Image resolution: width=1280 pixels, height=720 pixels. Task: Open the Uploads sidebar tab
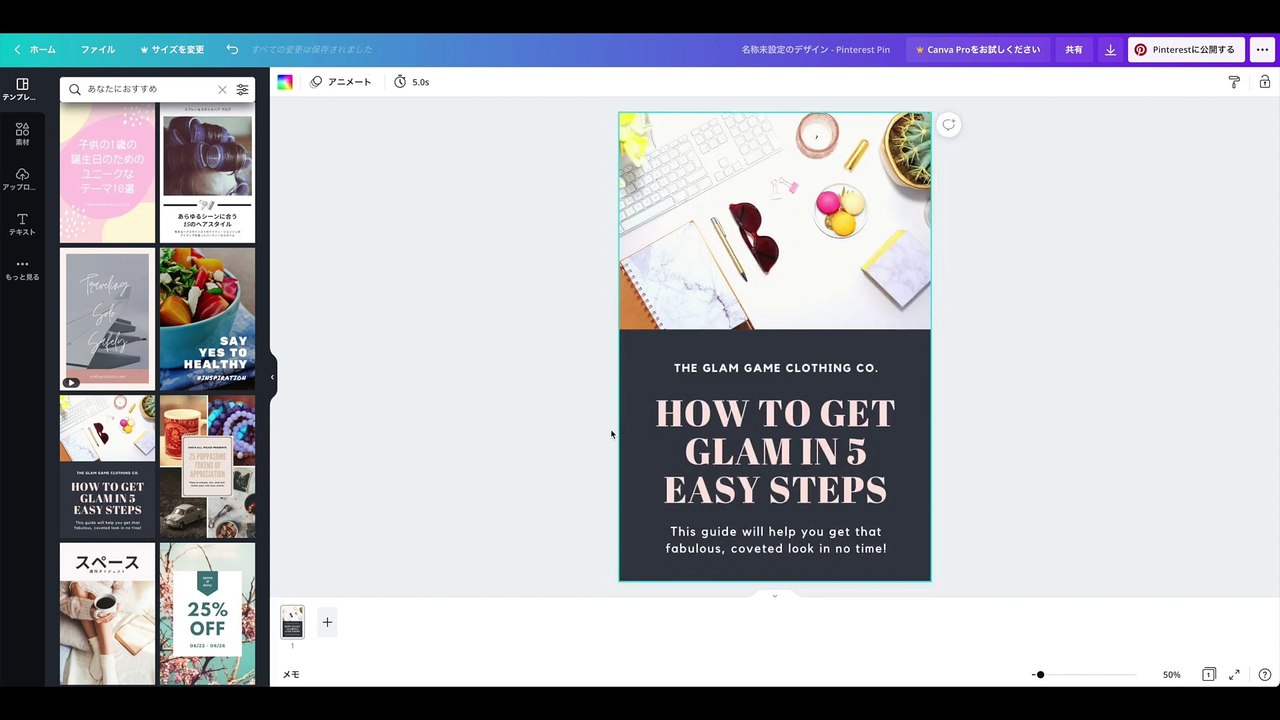click(22, 180)
